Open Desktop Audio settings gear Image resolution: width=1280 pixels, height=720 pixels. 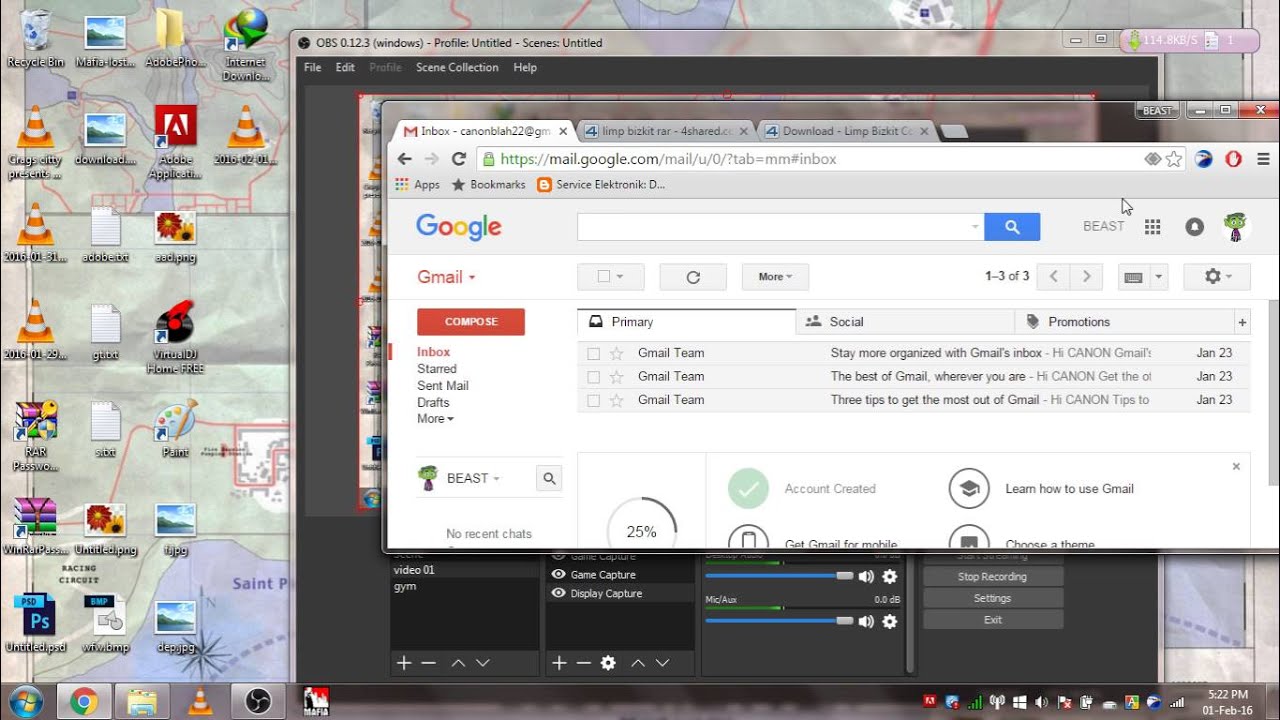[890, 576]
